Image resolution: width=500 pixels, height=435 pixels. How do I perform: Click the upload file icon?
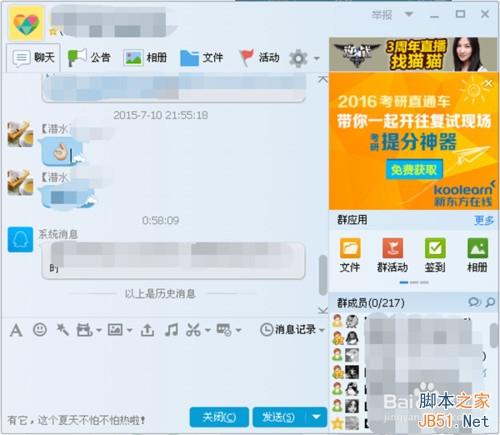click(147, 330)
